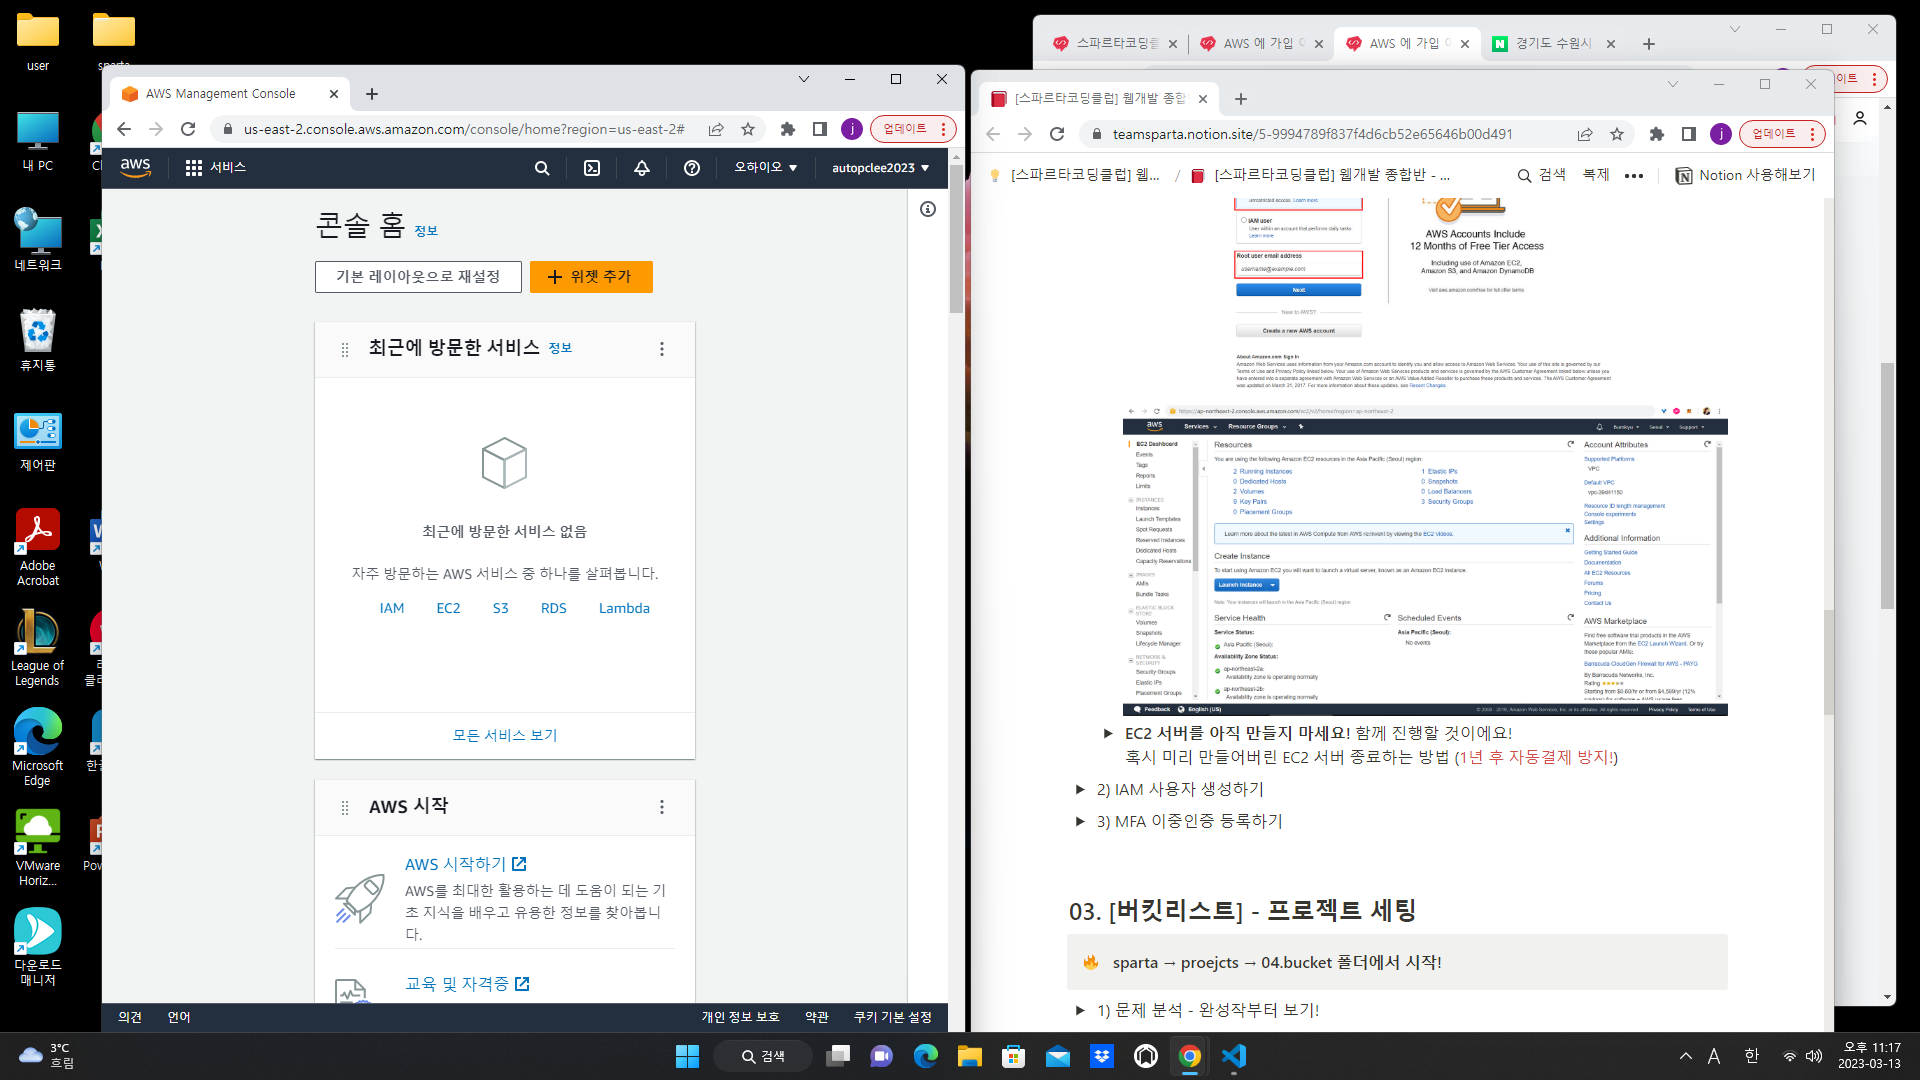Open Chrome tab search in AWS window

[803, 79]
